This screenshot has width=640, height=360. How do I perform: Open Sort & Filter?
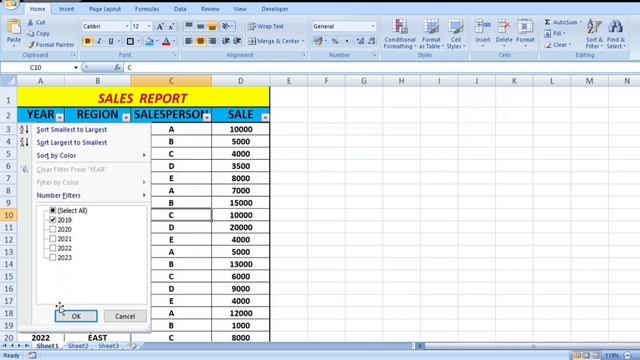click(x=594, y=34)
